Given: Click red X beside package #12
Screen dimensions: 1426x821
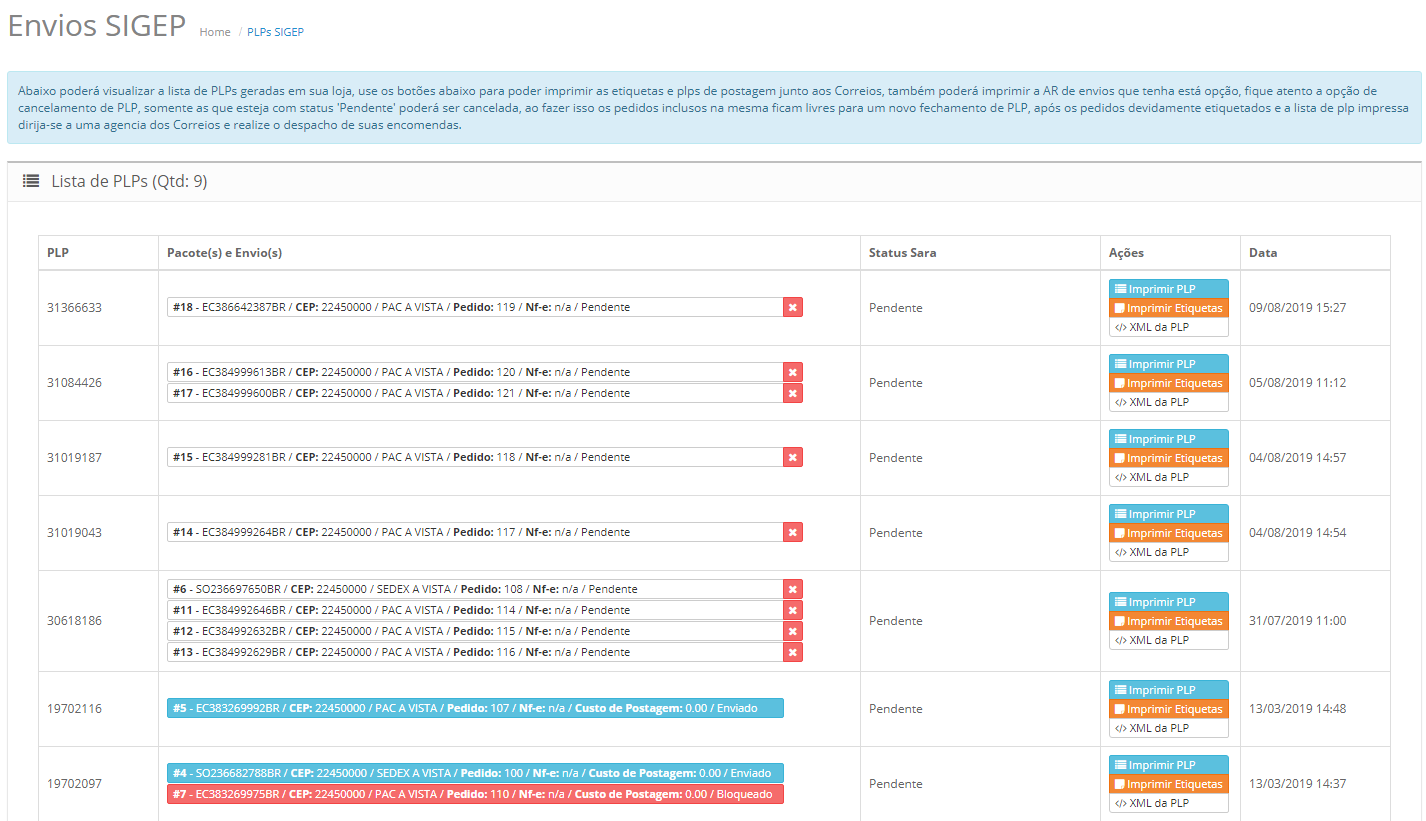Looking at the screenshot, I should [792, 632].
